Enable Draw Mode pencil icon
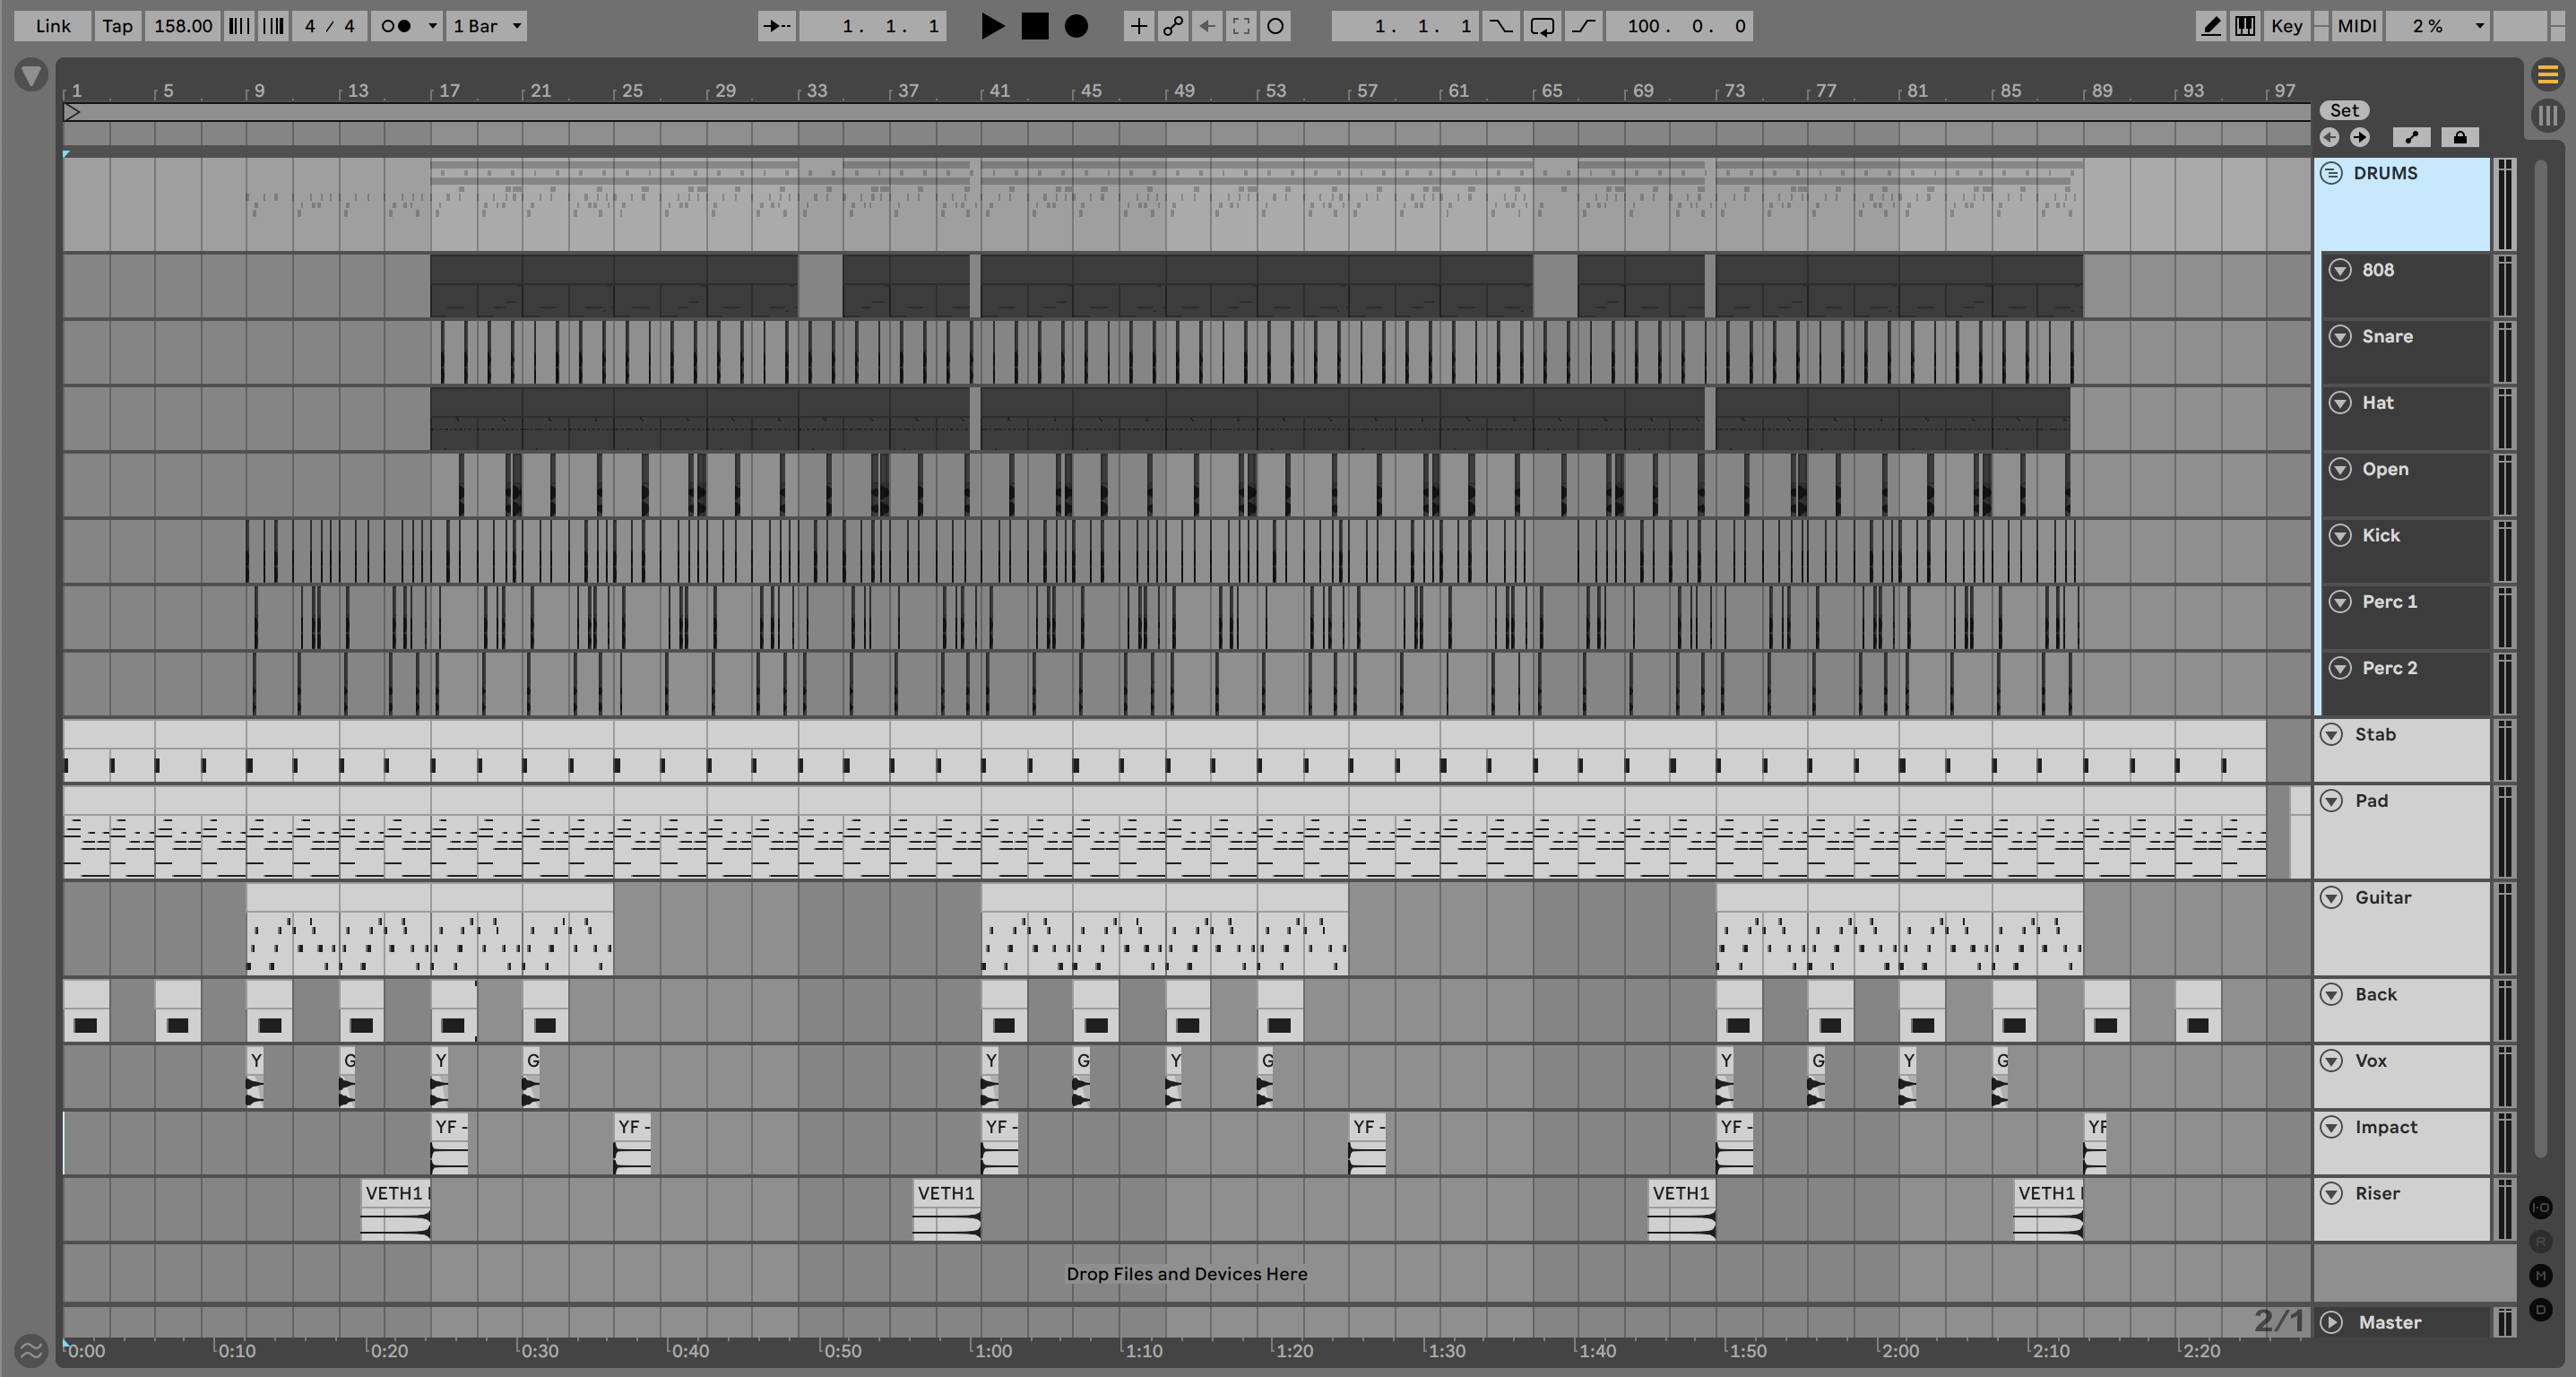 pos(2211,26)
